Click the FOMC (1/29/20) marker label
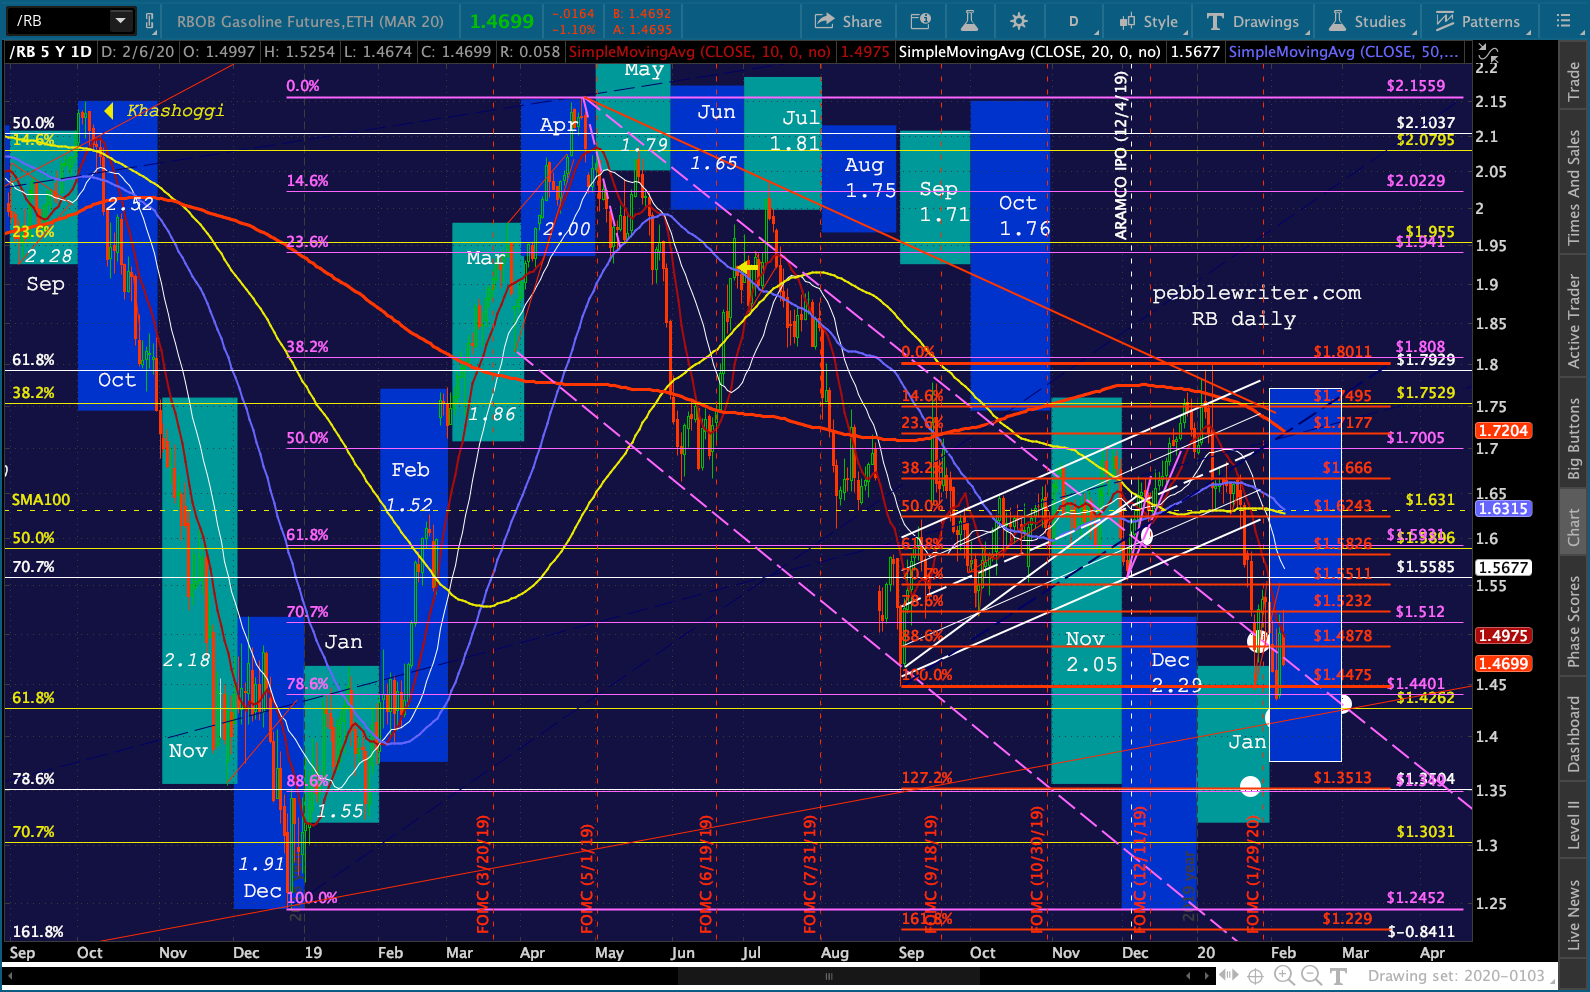1590x992 pixels. [x=1253, y=875]
